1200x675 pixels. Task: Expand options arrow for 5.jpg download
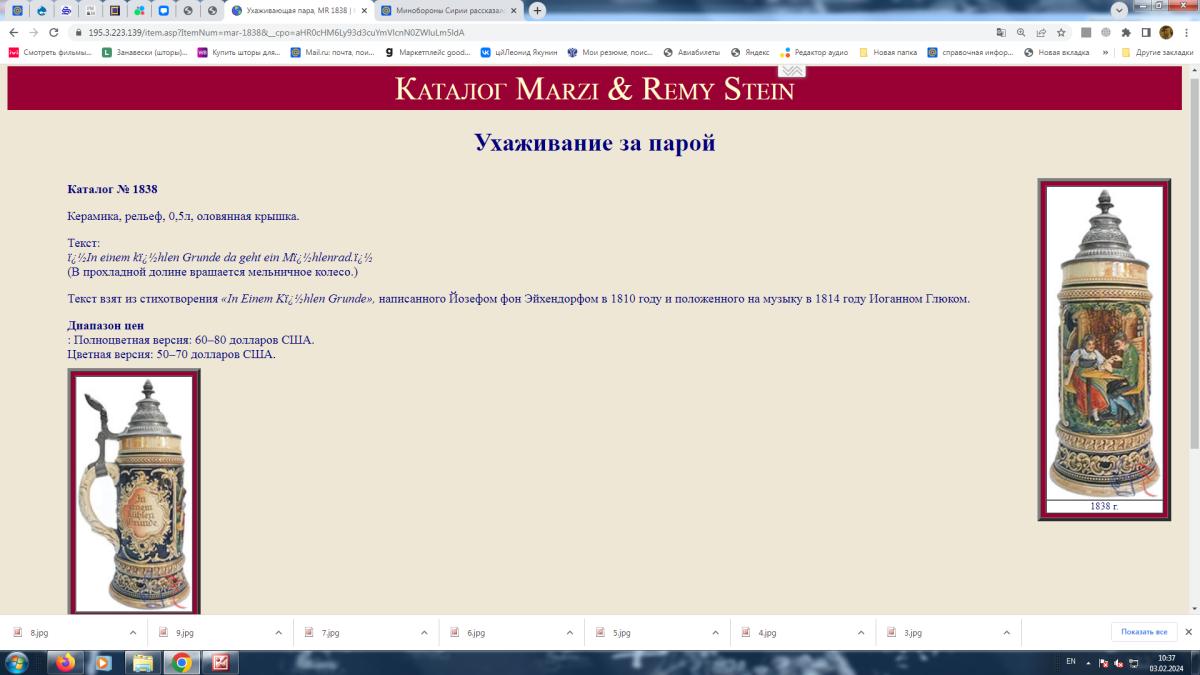715,632
